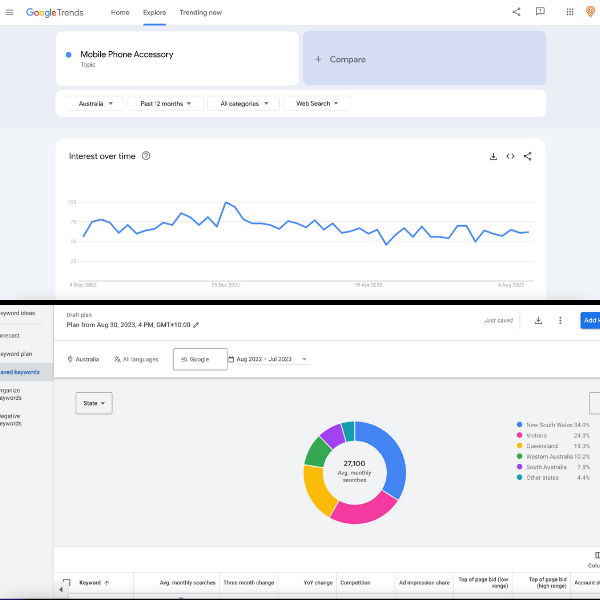Open Negative keywords in the sidebar
This screenshot has width=600, height=600.
pyautogui.click(x=11, y=420)
